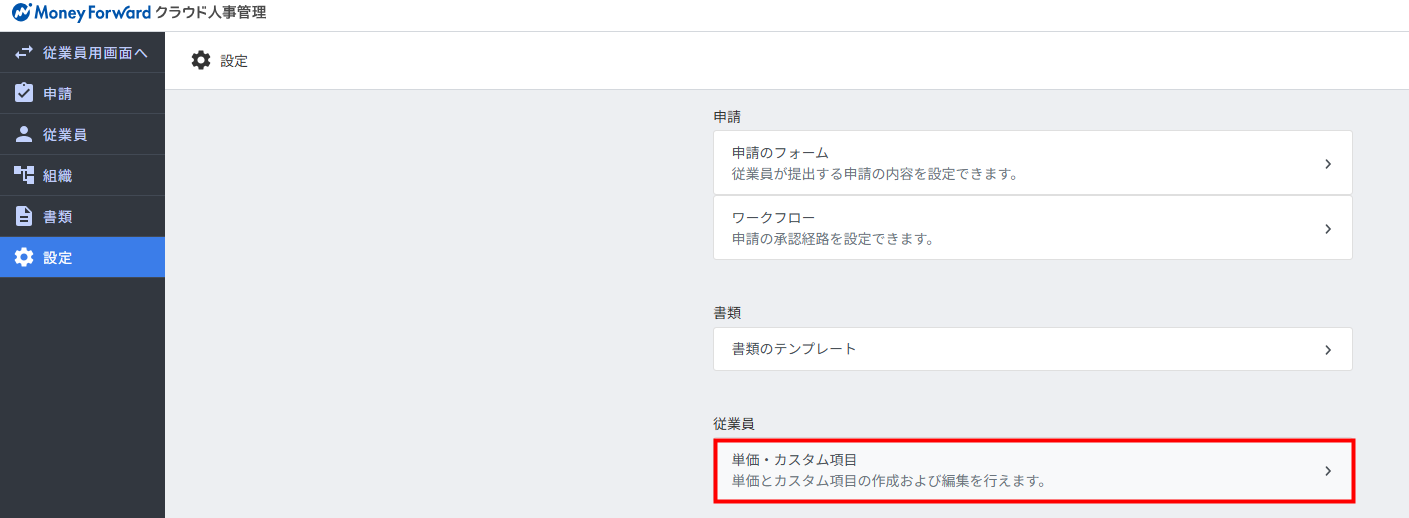Expand the 単価・カスタム項目 row chevron
Viewport: 1409px width, 518px height.
pyautogui.click(x=1327, y=471)
